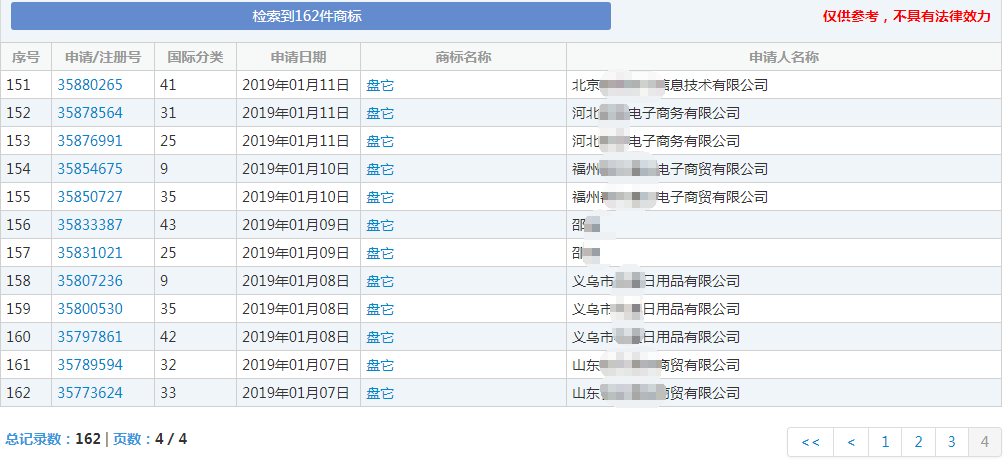
Task: Click the 申请/注册号 column header
Action: 103,57
